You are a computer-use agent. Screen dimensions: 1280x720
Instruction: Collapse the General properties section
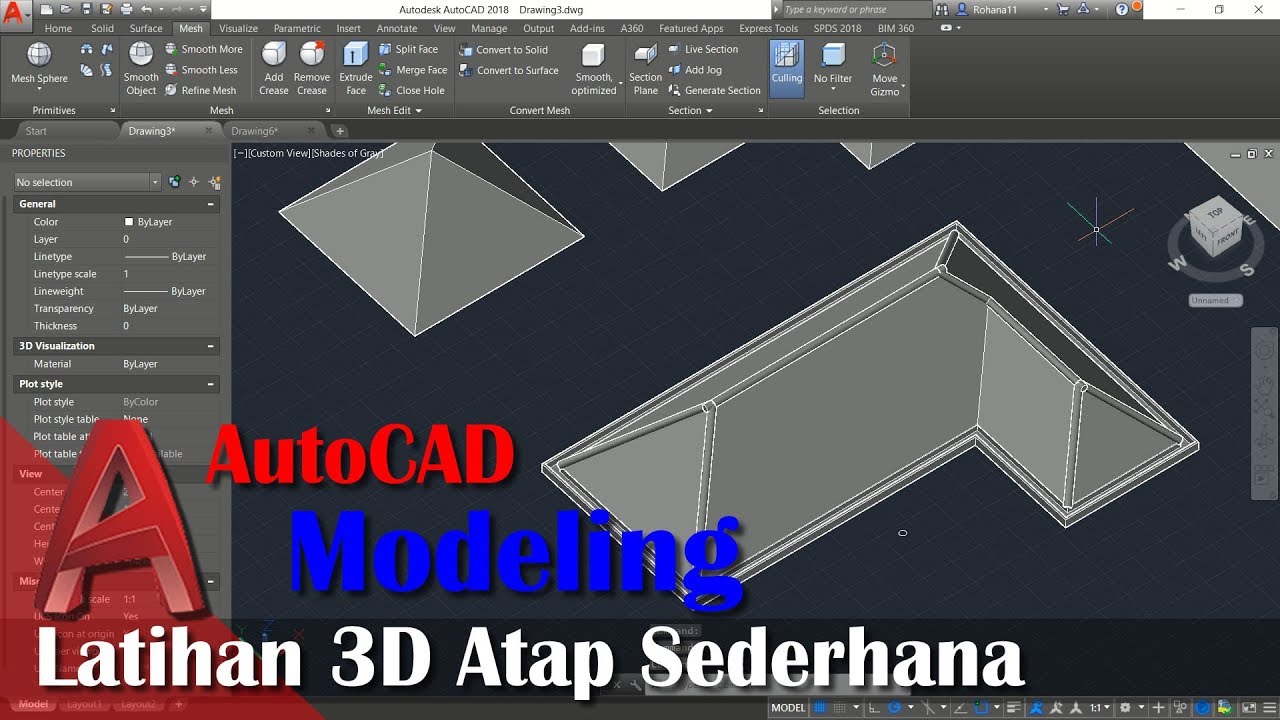(x=210, y=204)
